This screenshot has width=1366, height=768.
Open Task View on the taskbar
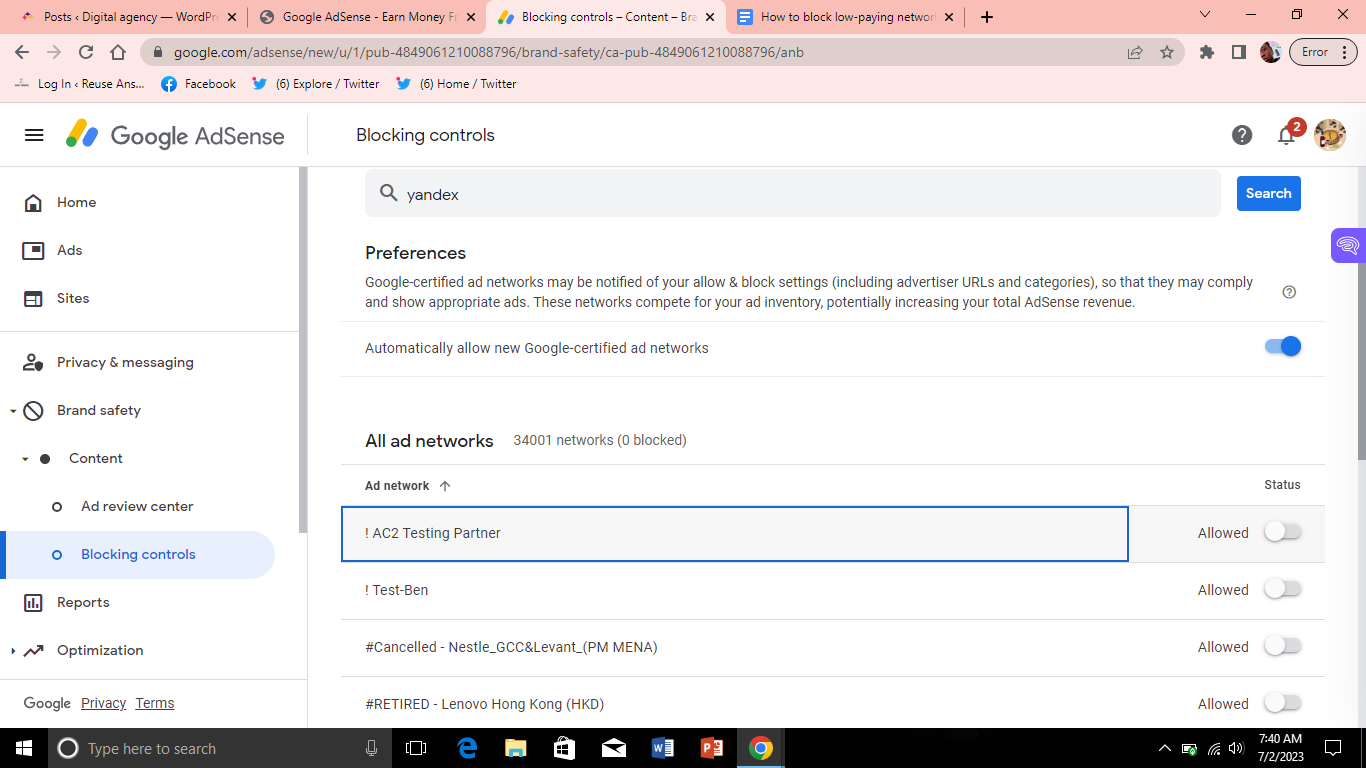[416, 748]
